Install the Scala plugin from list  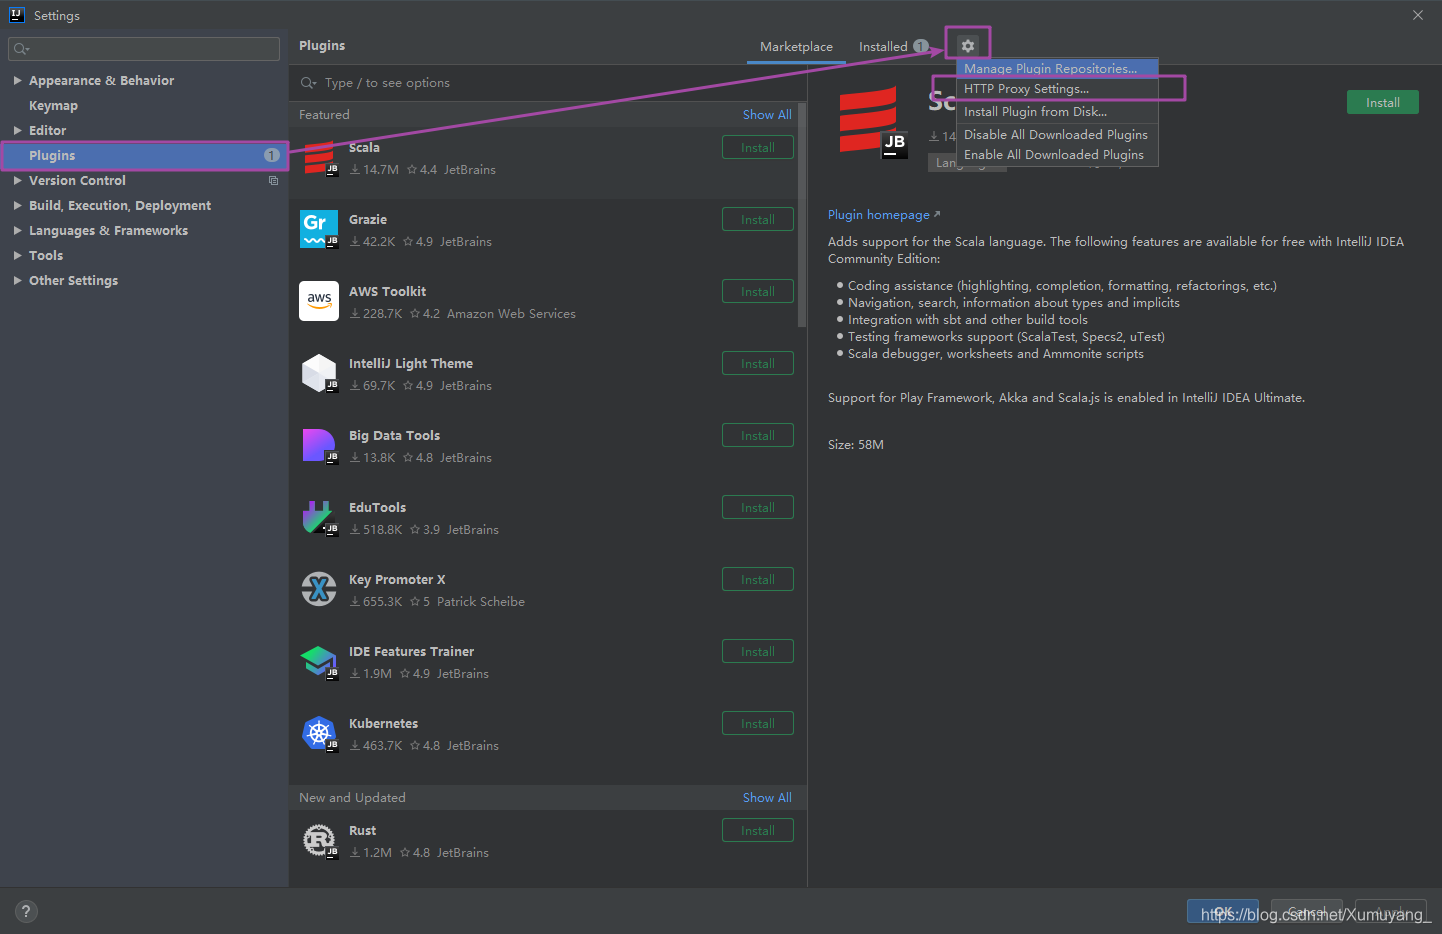[x=757, y=147]
